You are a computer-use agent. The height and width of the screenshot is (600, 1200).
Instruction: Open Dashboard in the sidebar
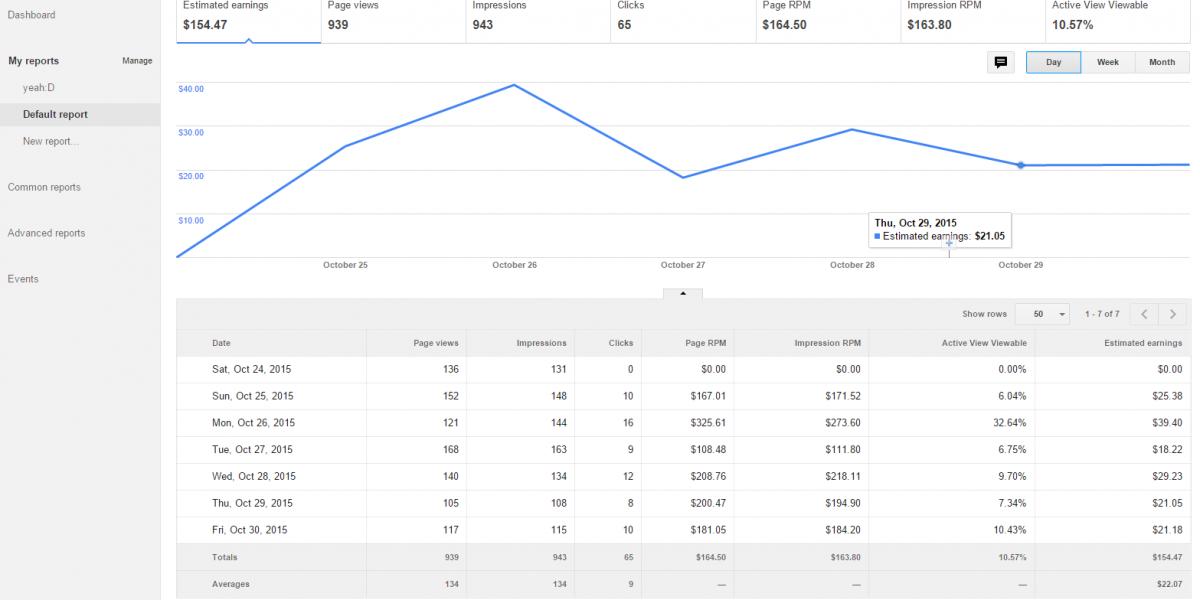[x=32, y=15]
